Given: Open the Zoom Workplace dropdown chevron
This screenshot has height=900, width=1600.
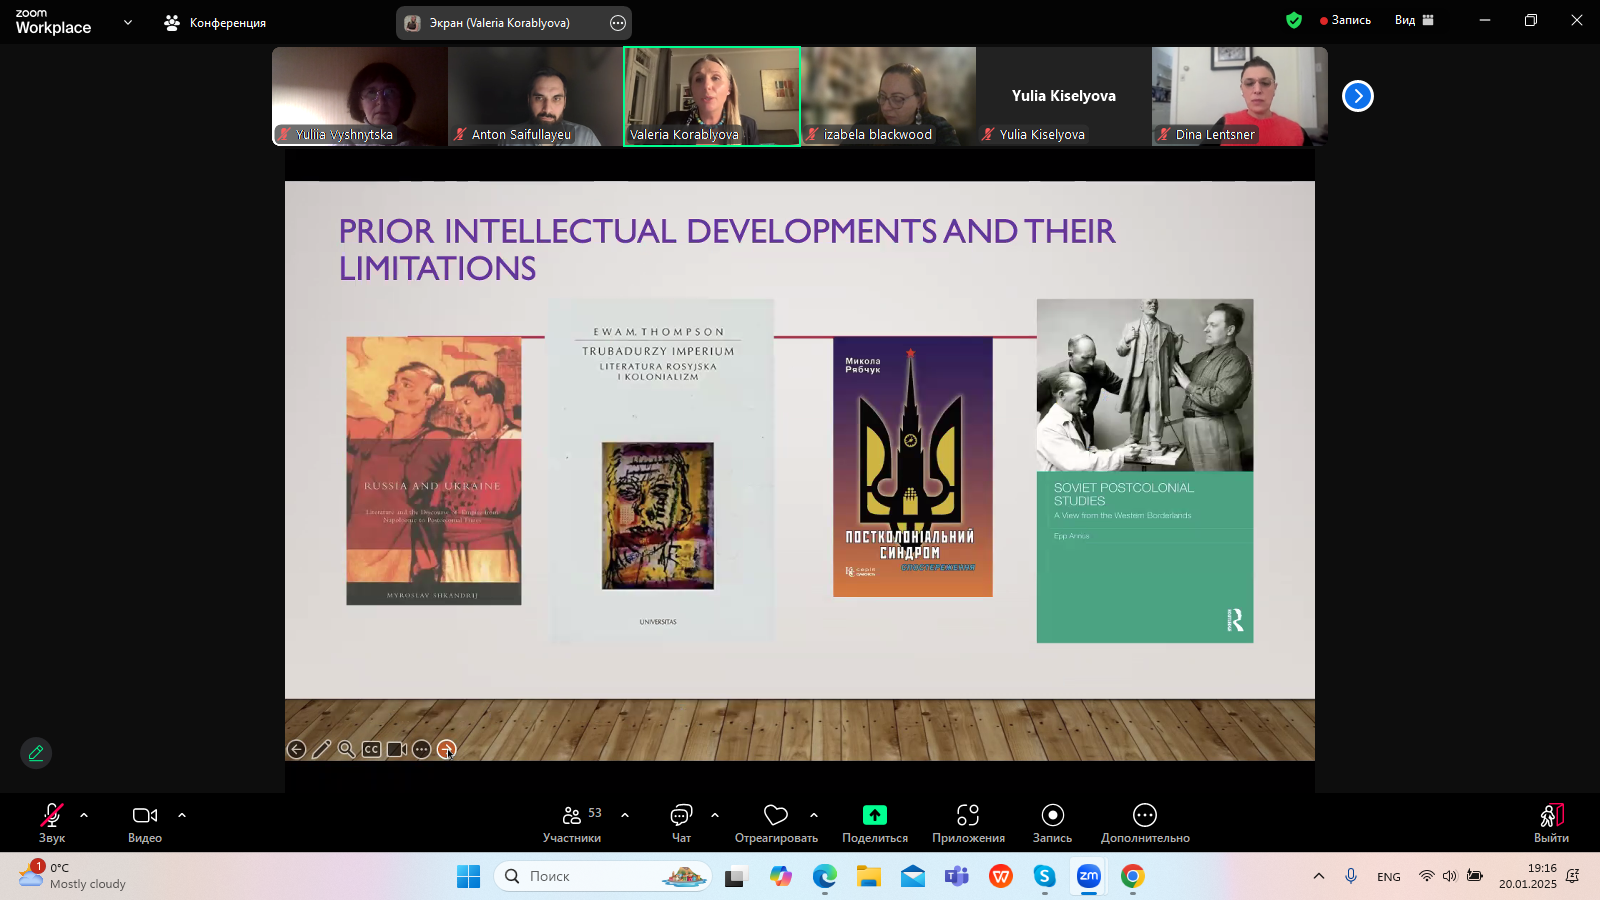Looking at the screenshot, I should click(128, 22).
